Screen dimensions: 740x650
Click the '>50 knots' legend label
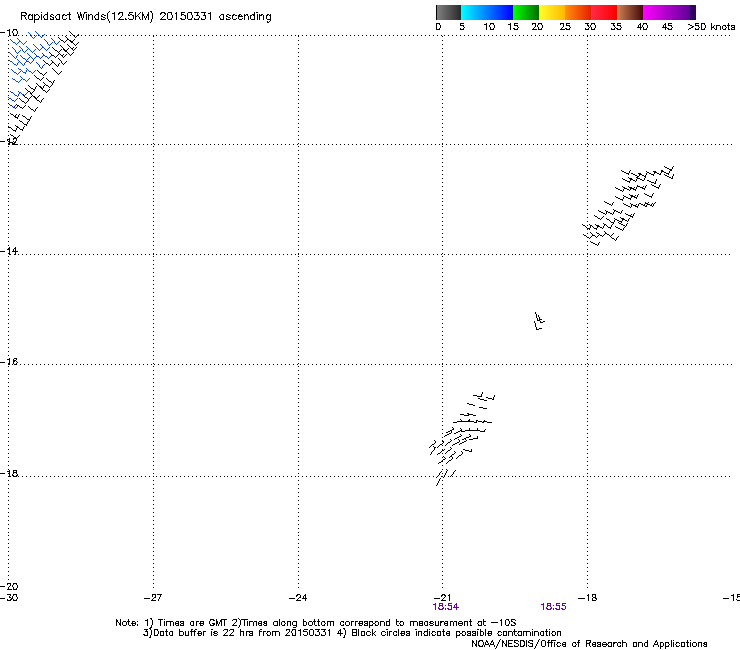pyautogui.click(x=711, y=27)
